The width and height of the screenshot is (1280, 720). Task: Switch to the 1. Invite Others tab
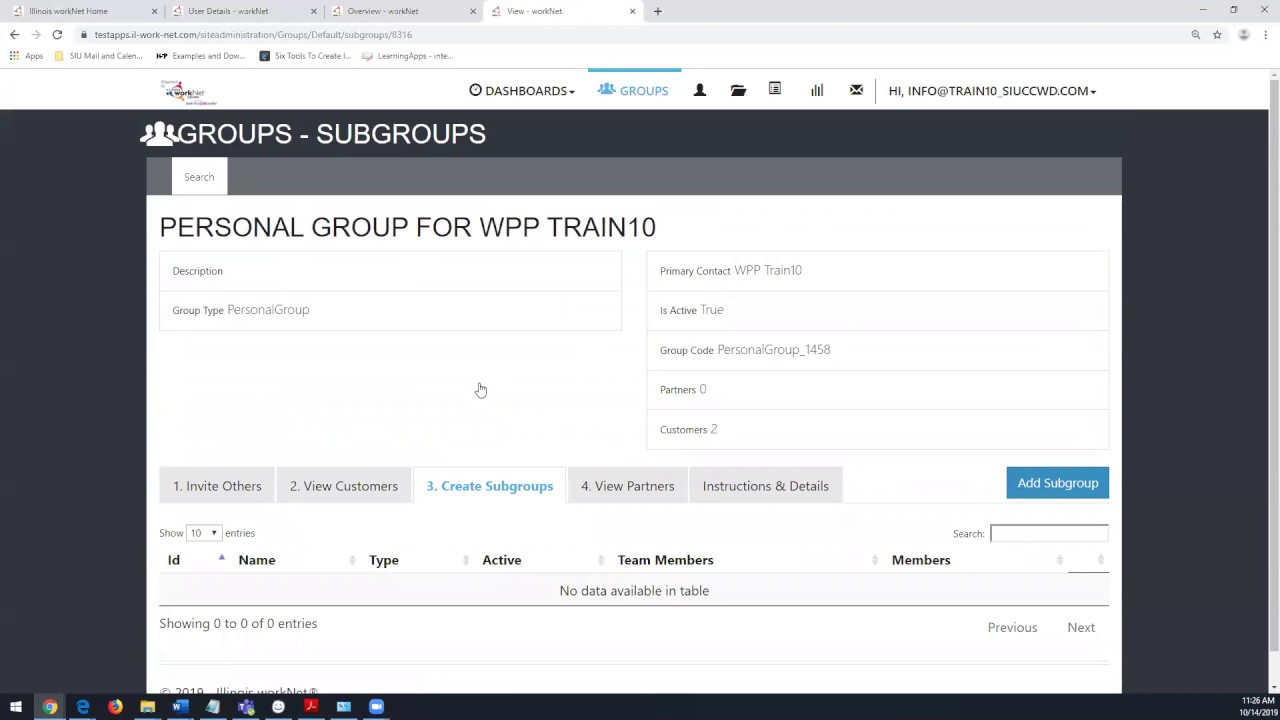click(x=217, y=486)
